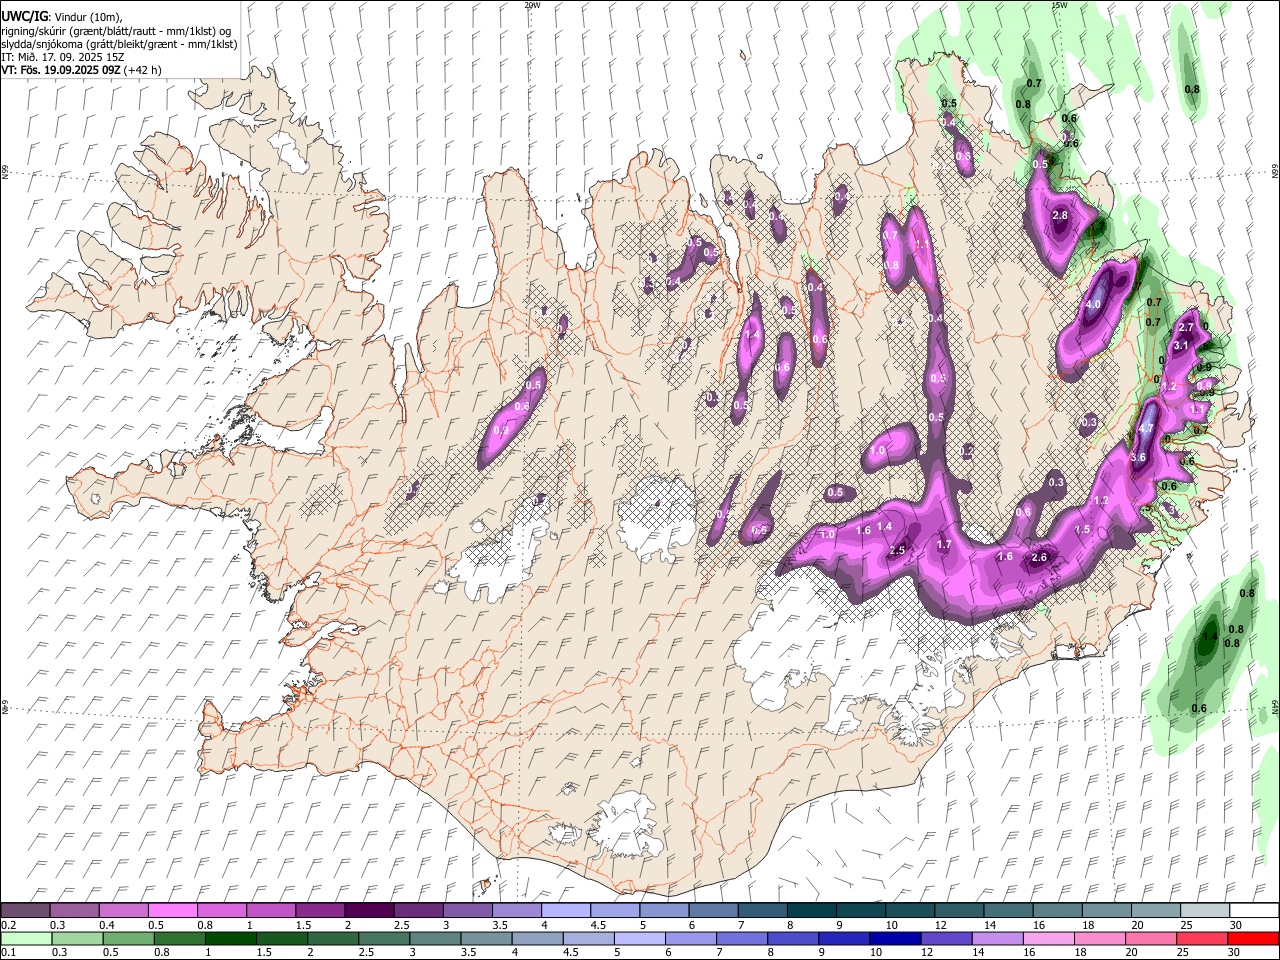Image resolution: width=1280 pixels, height=960 pixels.
Task: Pick the light pink 16 swatch, lower scale
Action: 1049,938
